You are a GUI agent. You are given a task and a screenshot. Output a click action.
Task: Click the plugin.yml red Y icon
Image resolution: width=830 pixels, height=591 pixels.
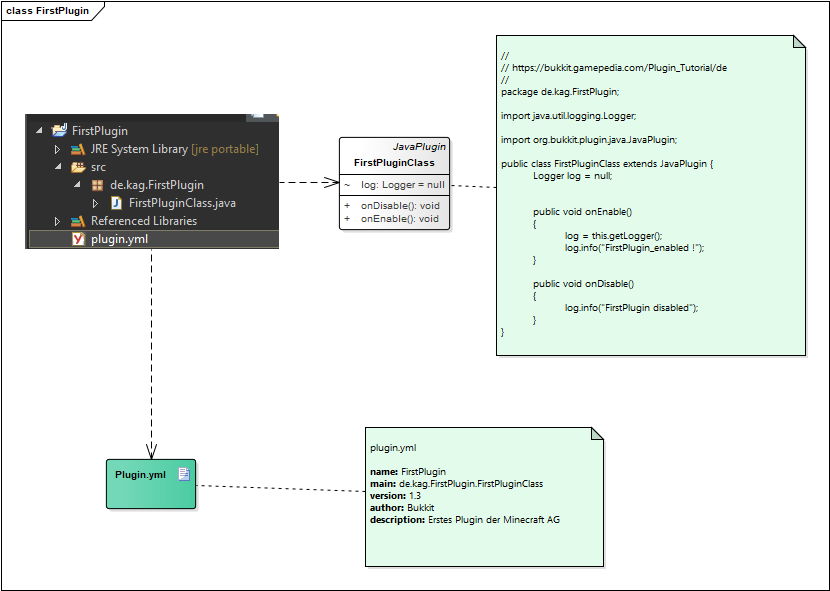tap(77, 239)
